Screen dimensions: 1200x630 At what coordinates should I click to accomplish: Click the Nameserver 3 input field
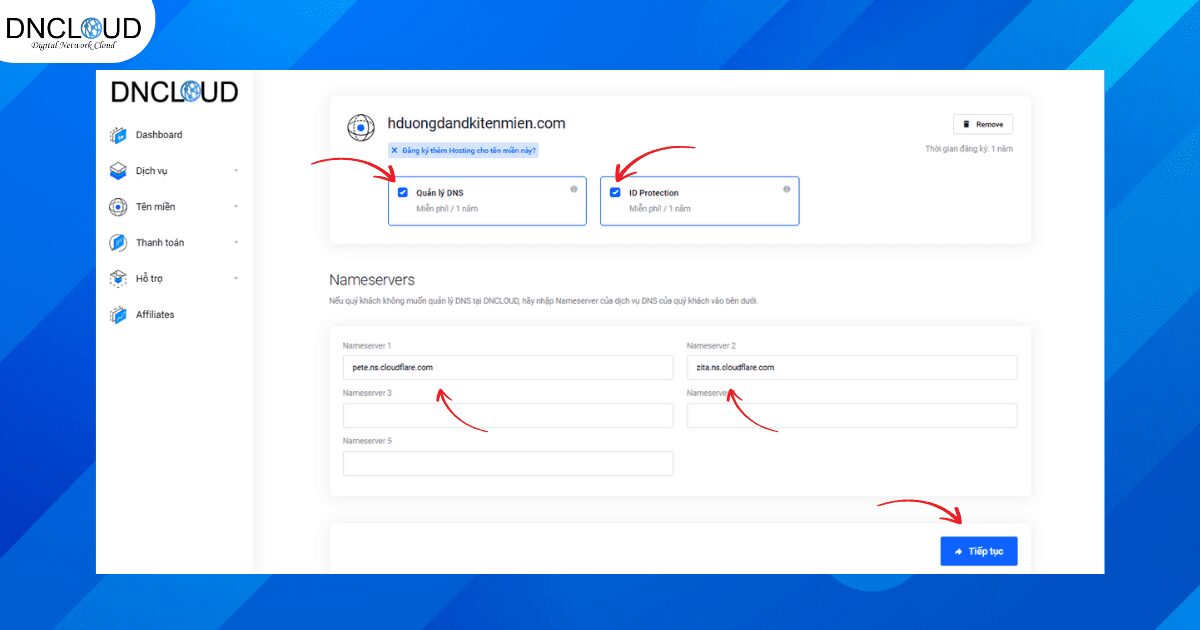tap(508, 416)
